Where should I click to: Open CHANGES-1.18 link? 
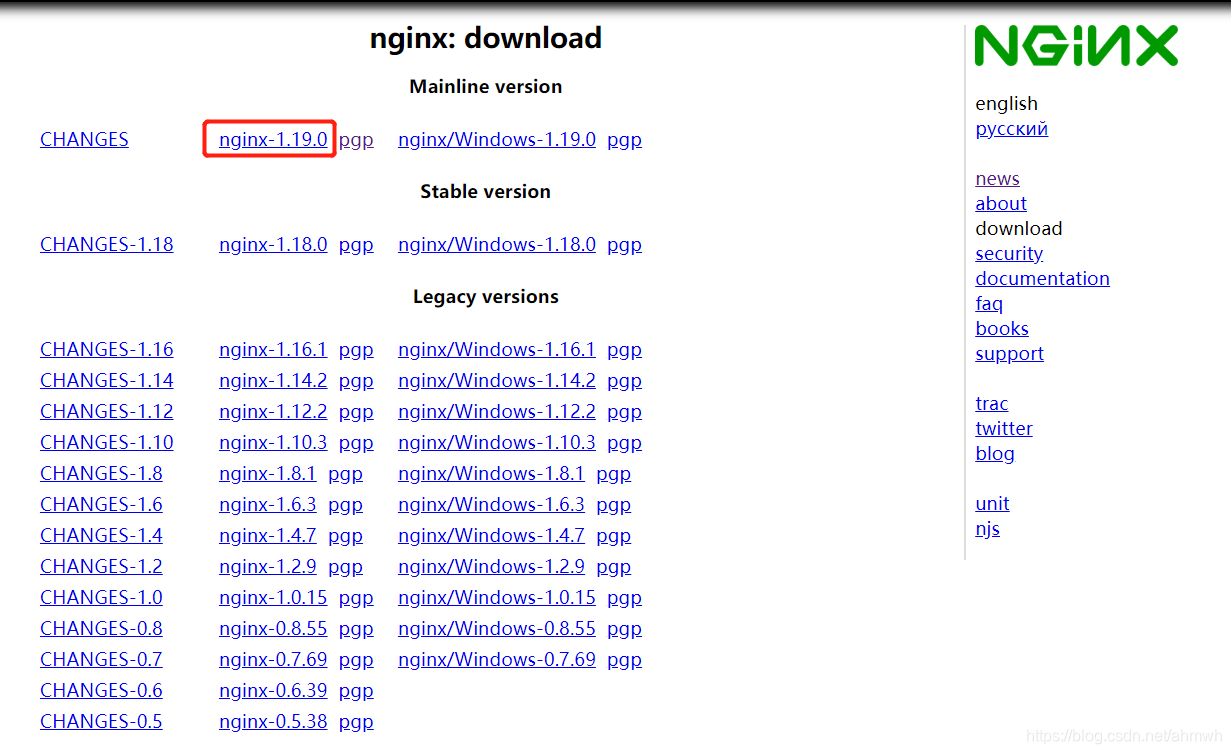[x=107, y=245]
